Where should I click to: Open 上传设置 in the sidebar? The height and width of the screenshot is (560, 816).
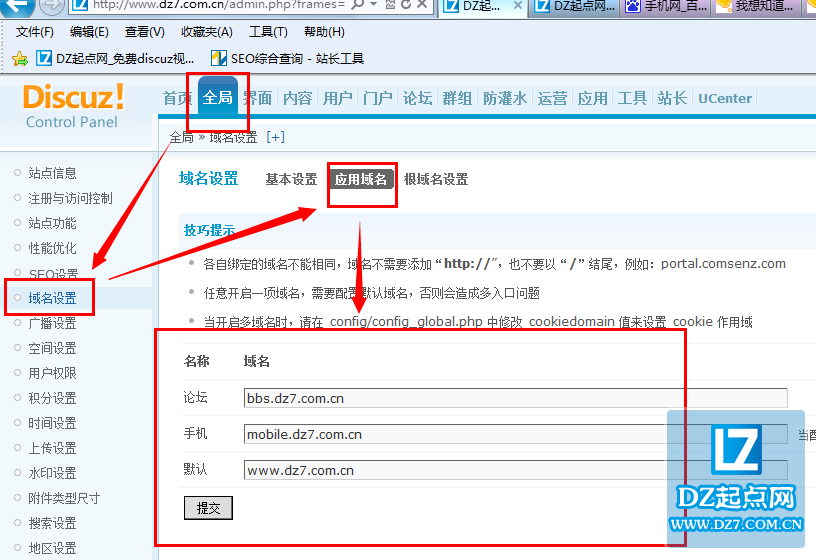52,448
